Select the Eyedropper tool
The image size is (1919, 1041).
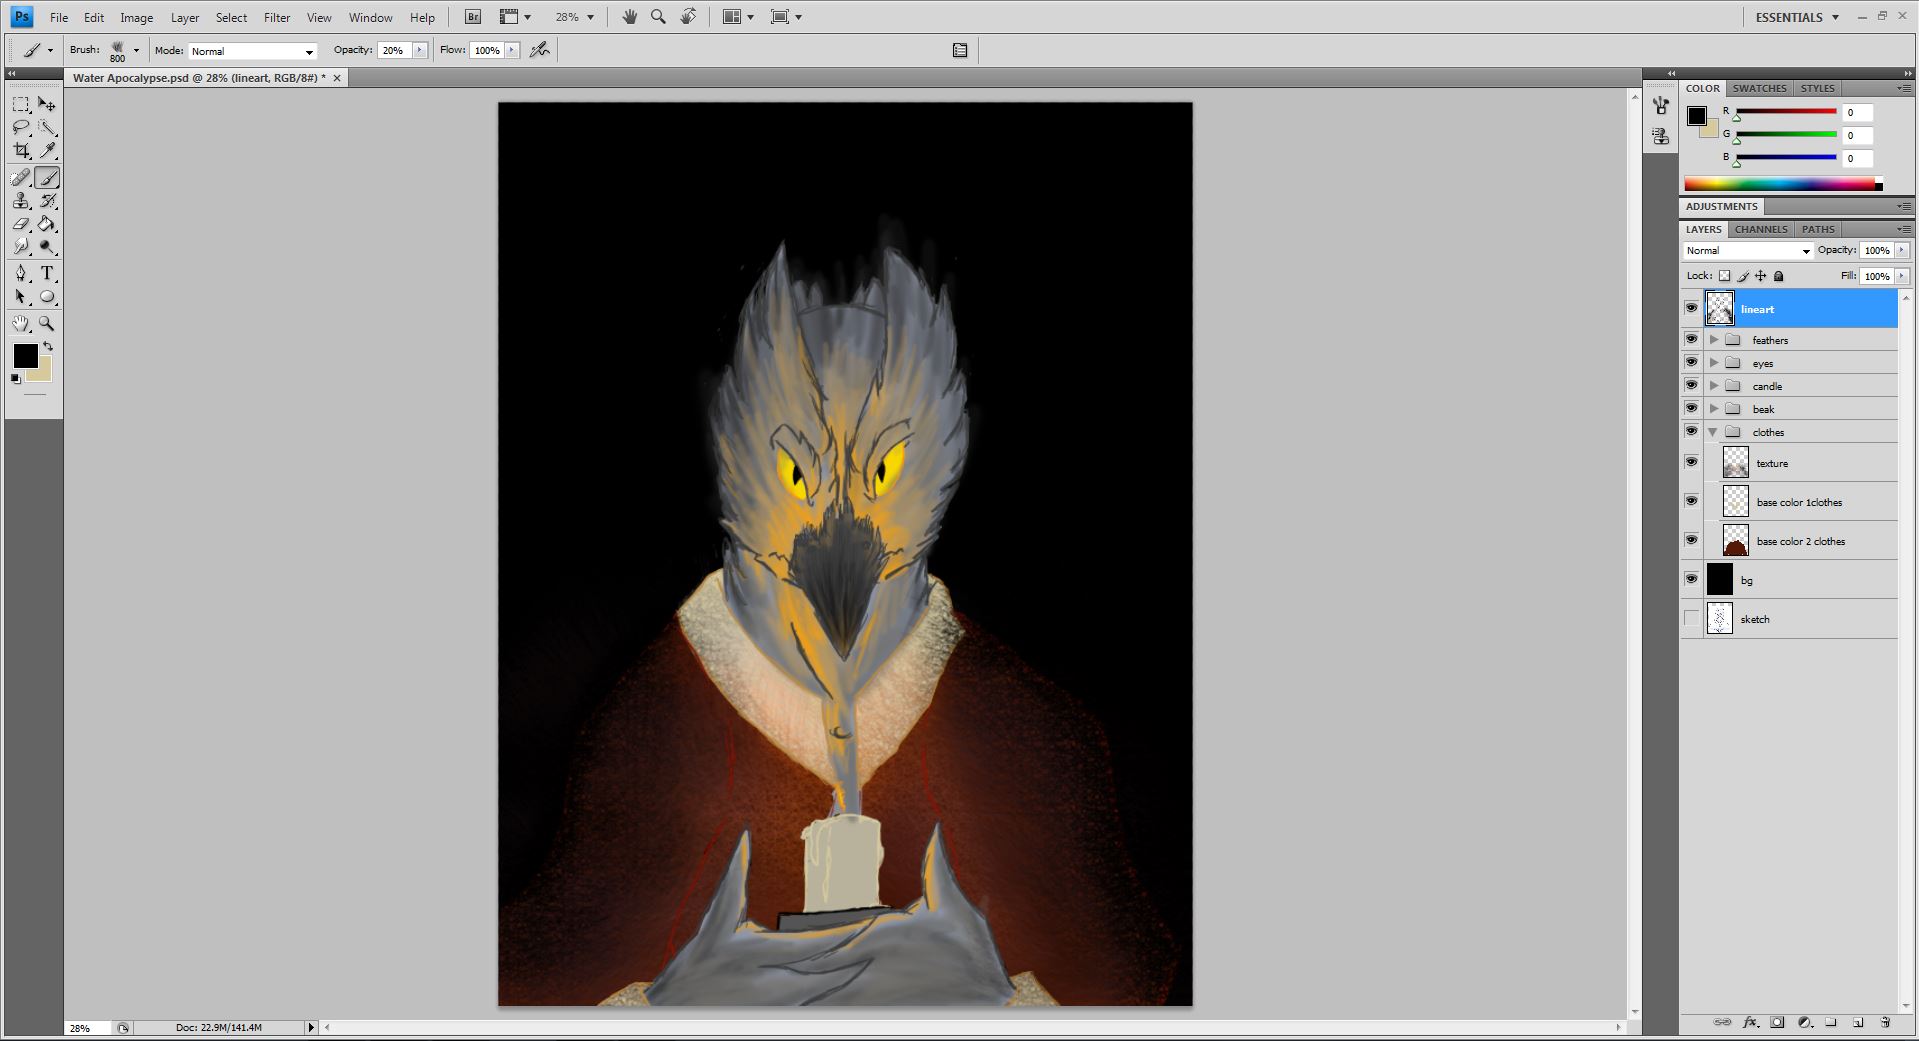[47, 151]
